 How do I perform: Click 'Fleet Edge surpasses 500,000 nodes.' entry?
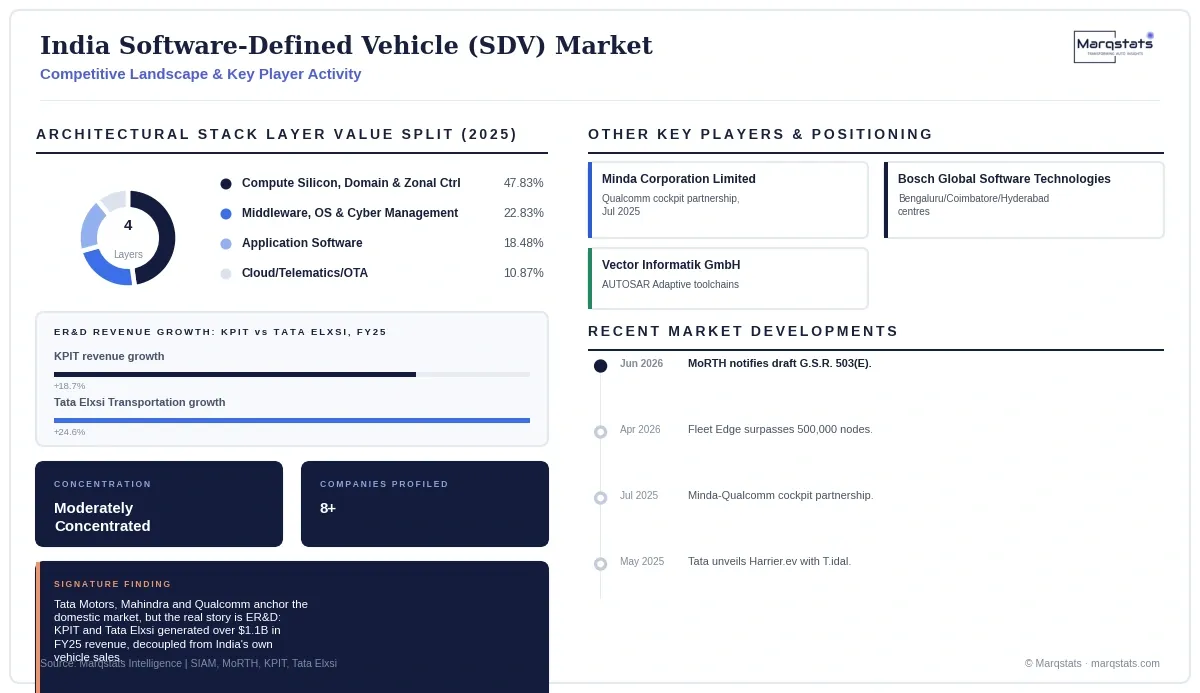[x=780, y=429]
